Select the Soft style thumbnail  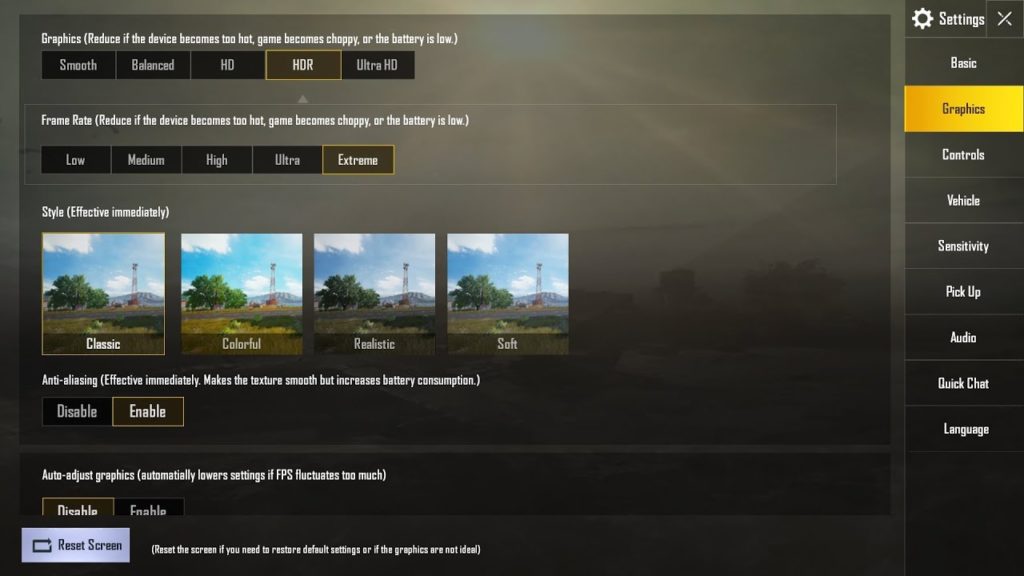tap(507, 294)
